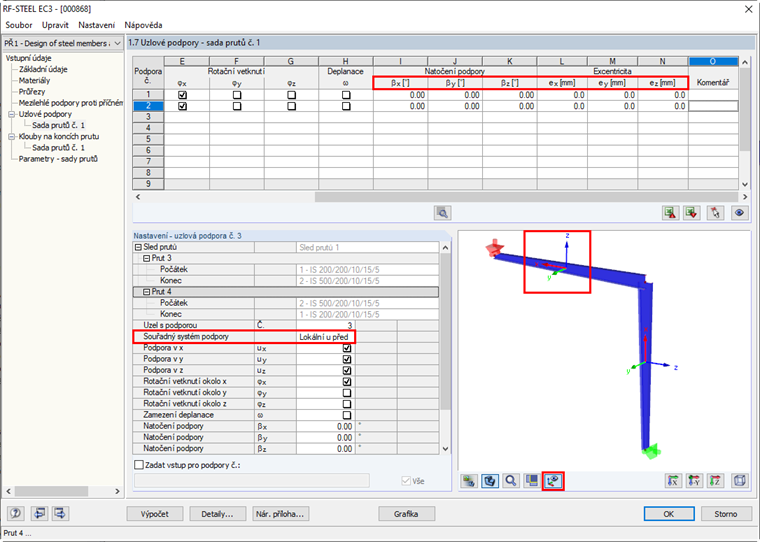The width and height of the screenshot is (760, 542).
Task: Toggle the move/rotate view icon under the 3D view
Action: pos(490,481)
